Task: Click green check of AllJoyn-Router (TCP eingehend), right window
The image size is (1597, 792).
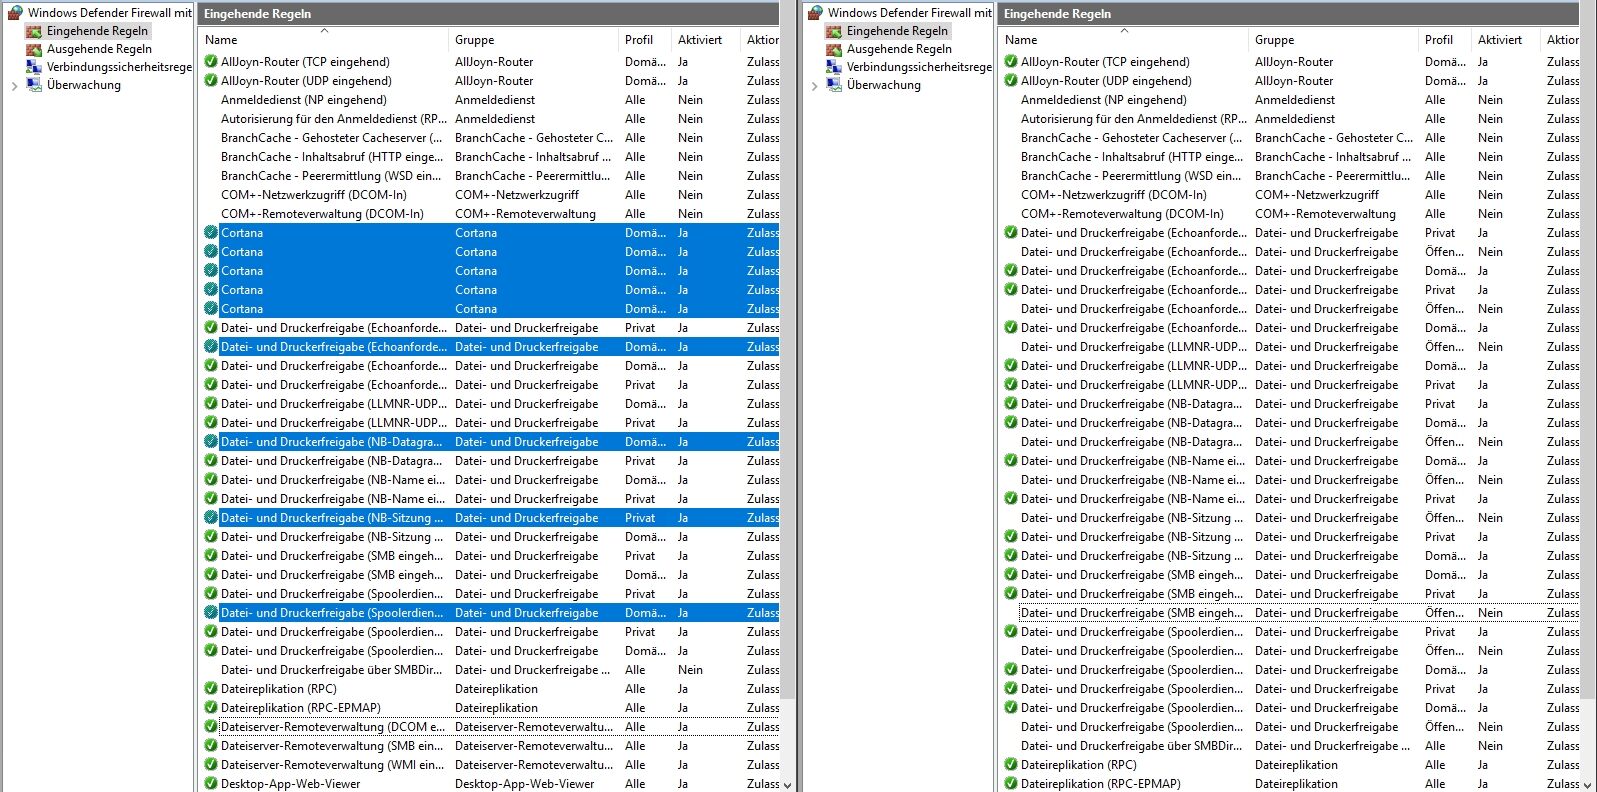Action: pyautogui.click(x=1011, y=62)
